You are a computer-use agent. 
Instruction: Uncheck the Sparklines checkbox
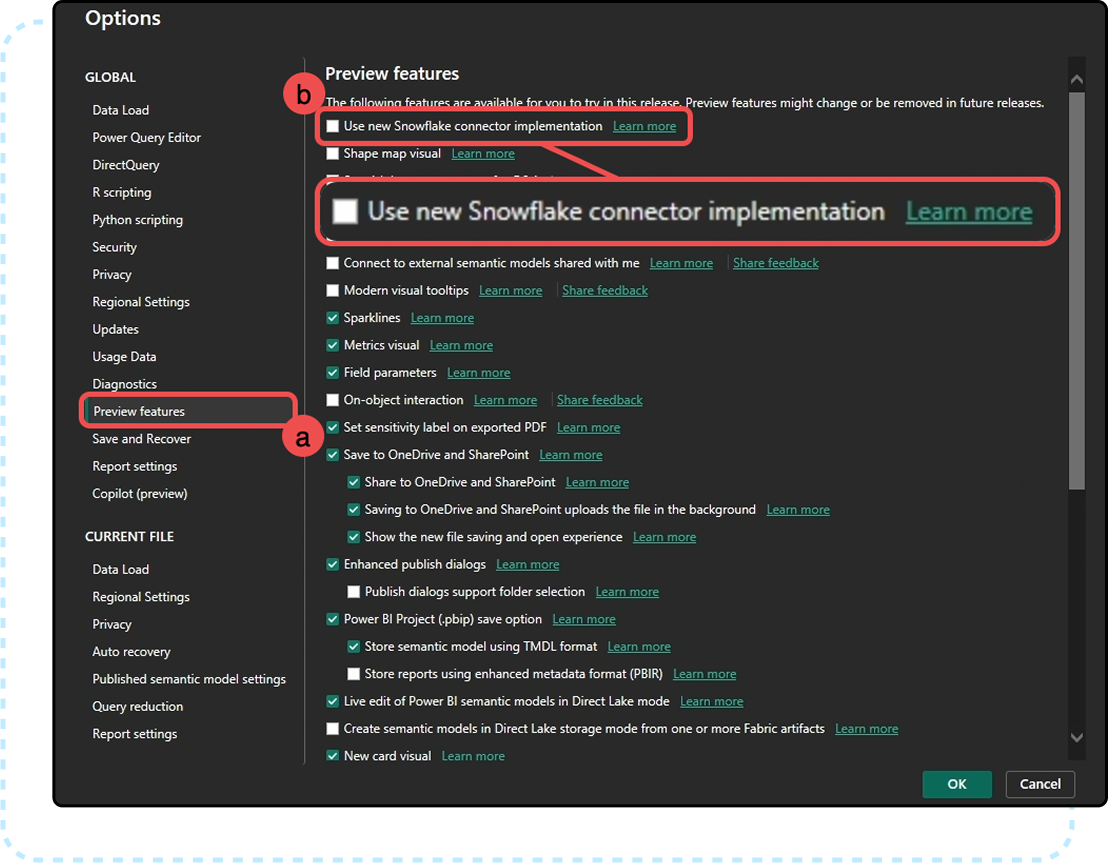pos(332,318)
